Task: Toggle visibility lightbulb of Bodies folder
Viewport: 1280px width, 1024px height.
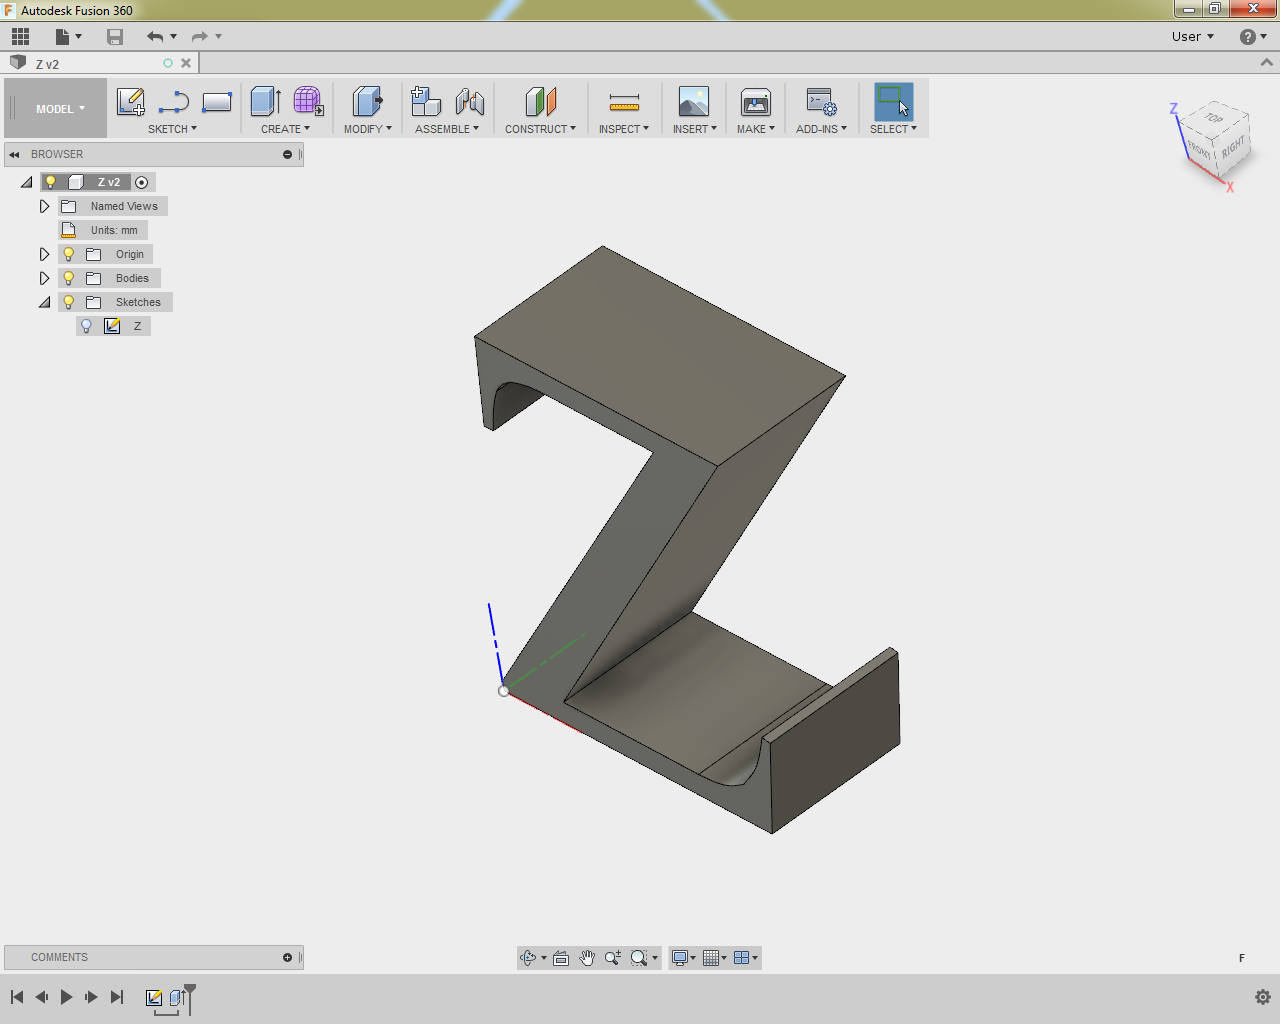Action: pos(69,278)
